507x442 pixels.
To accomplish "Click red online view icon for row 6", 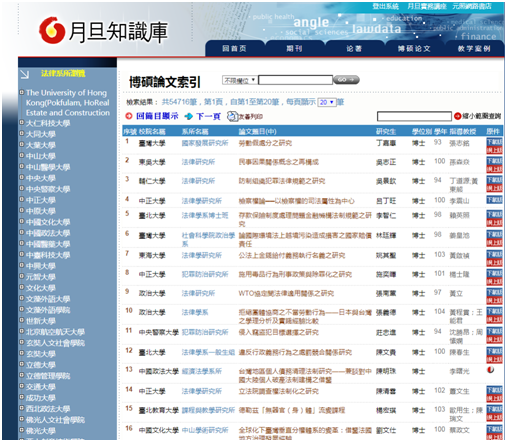I will coord(494,242).
